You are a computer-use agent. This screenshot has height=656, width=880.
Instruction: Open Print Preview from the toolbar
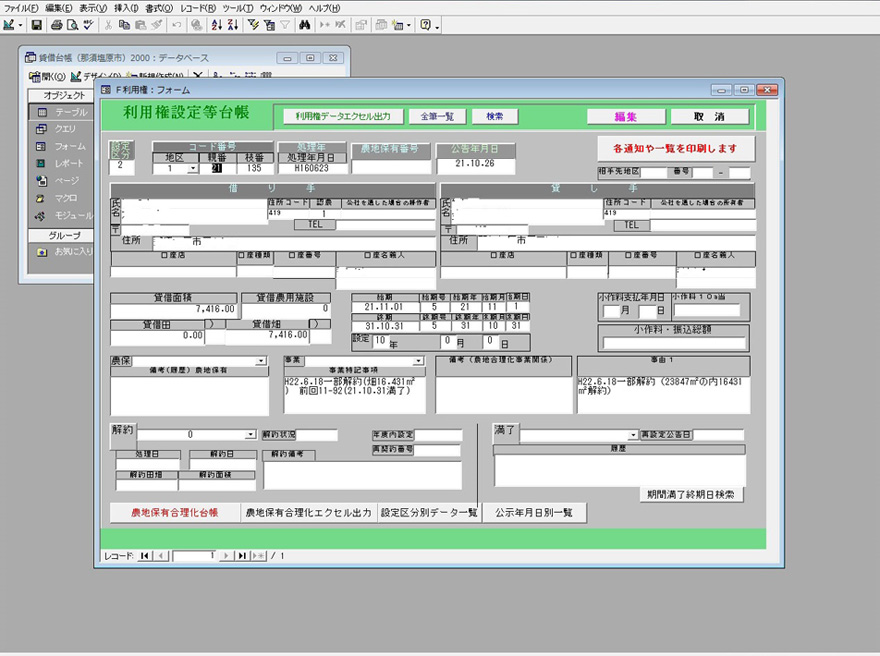tap(72, 24)
